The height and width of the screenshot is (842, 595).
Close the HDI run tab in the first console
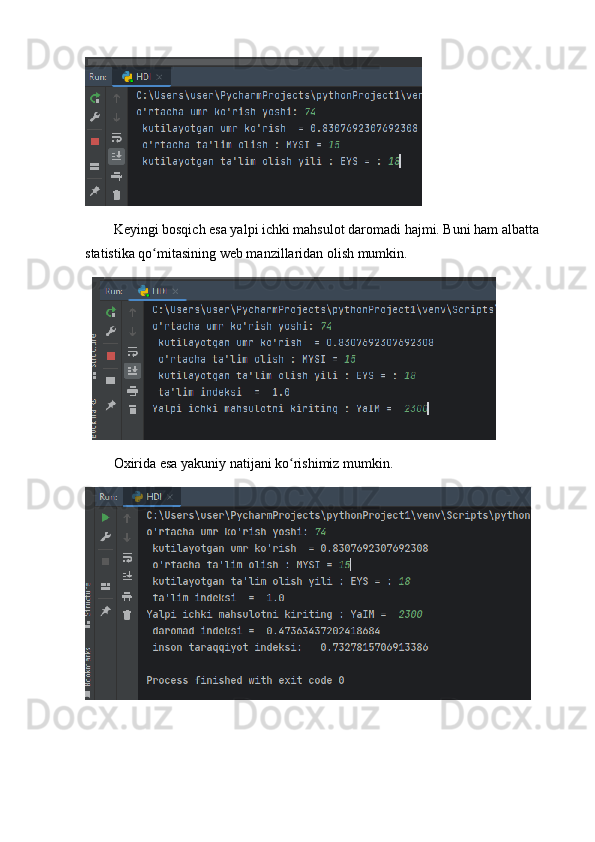[x=159, y=77]
